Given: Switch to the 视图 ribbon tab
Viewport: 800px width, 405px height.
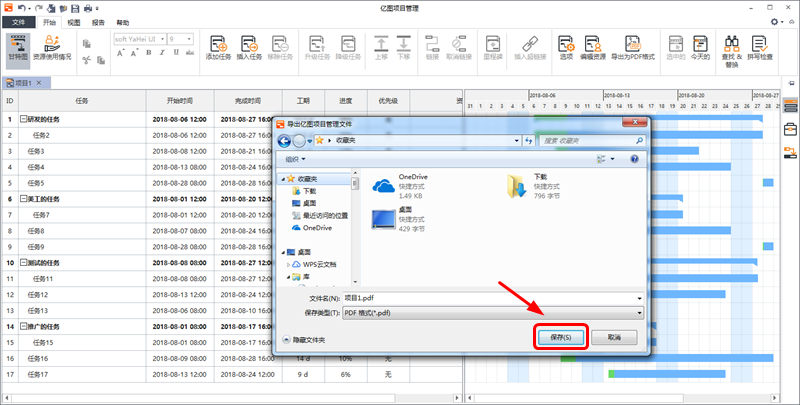Looking at the screenshot, I should (74, 22).
